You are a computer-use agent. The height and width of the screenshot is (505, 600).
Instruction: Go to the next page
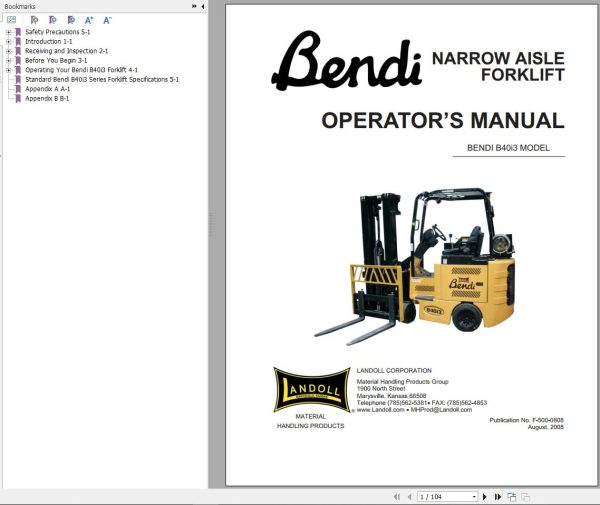point(484,497)
